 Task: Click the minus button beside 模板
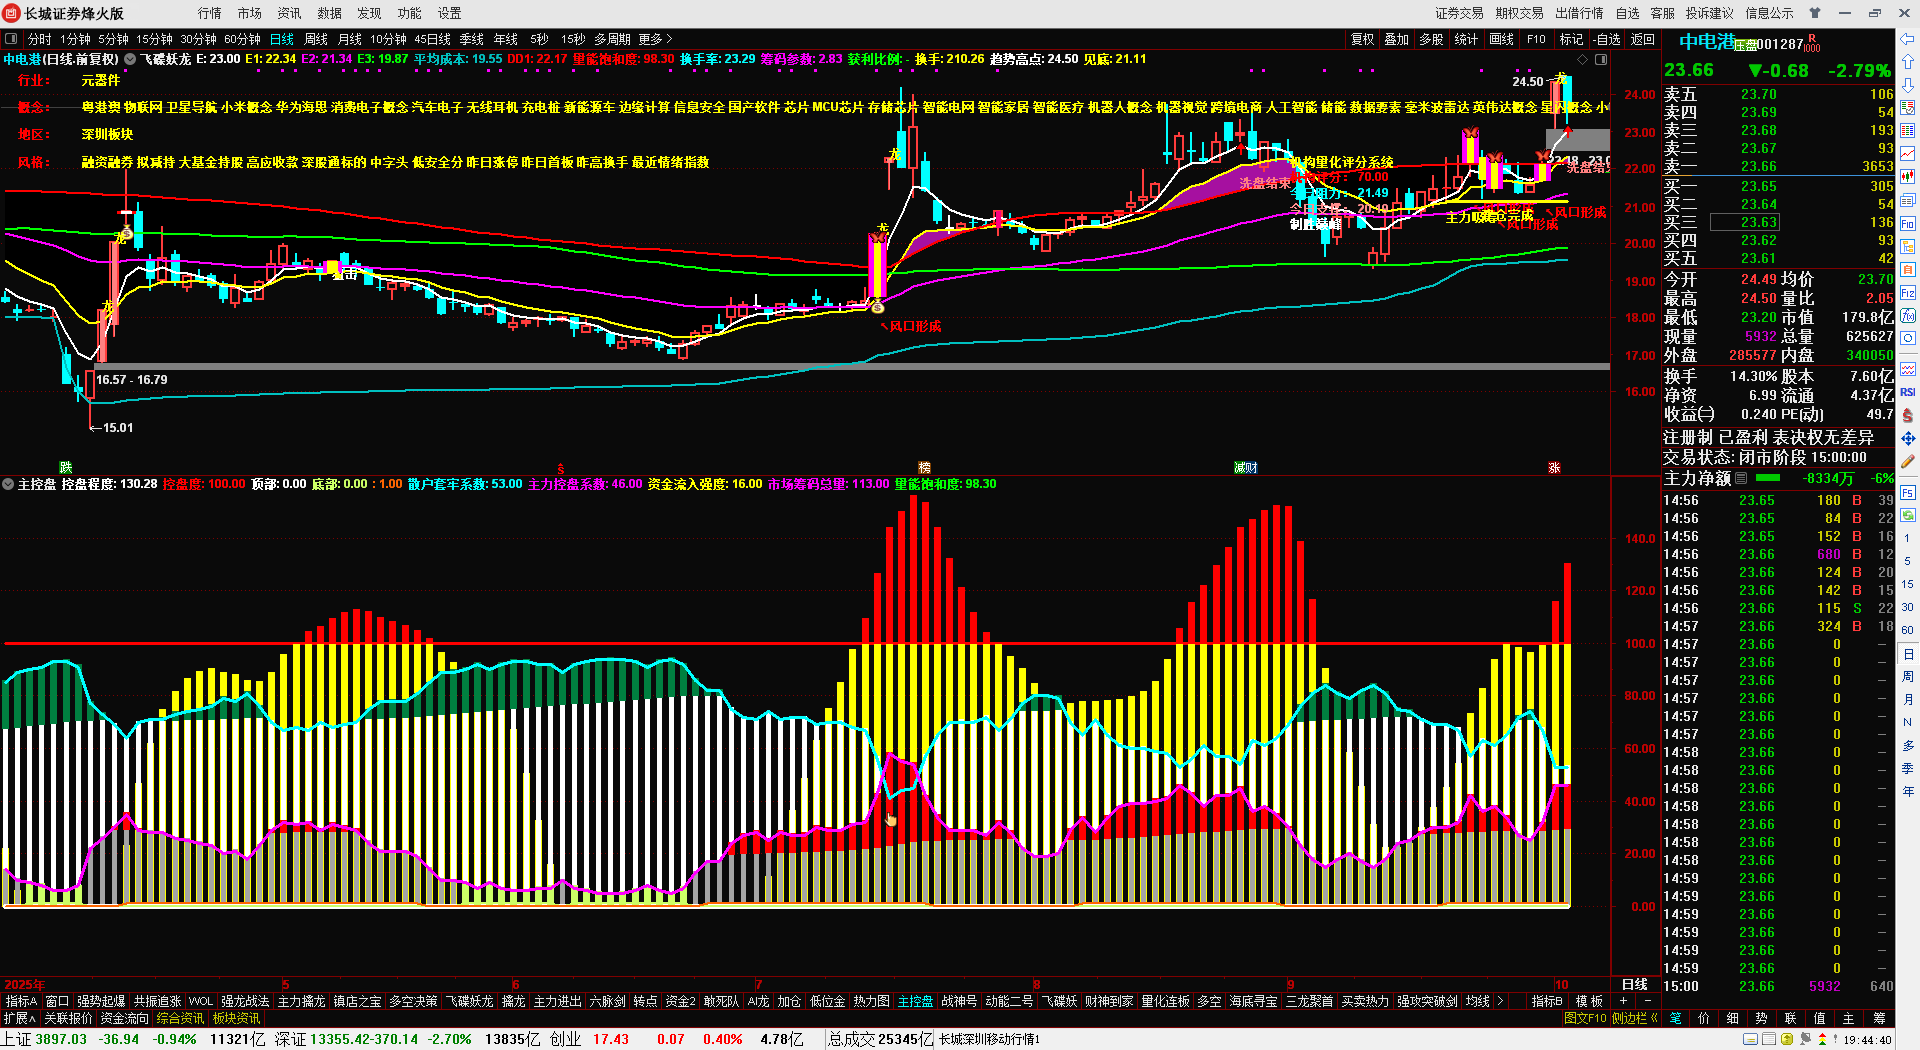(1647, 1001)
